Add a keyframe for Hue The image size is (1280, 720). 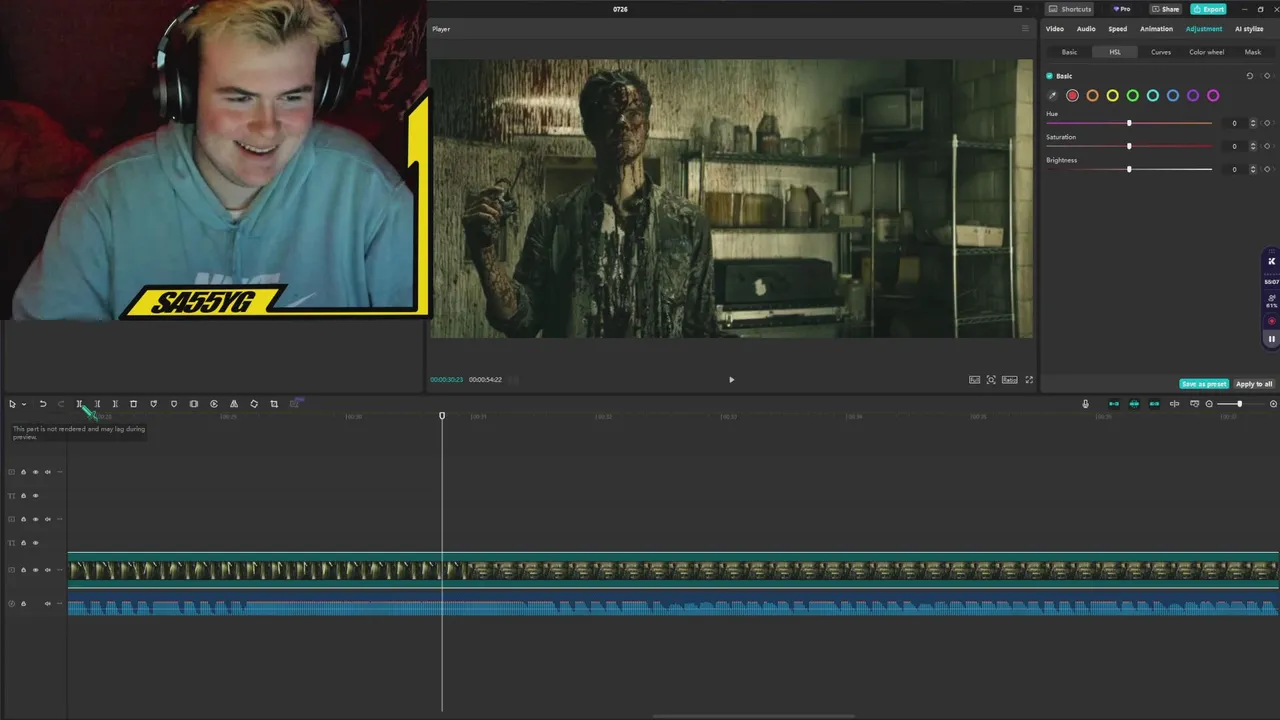pos(1267,123)
